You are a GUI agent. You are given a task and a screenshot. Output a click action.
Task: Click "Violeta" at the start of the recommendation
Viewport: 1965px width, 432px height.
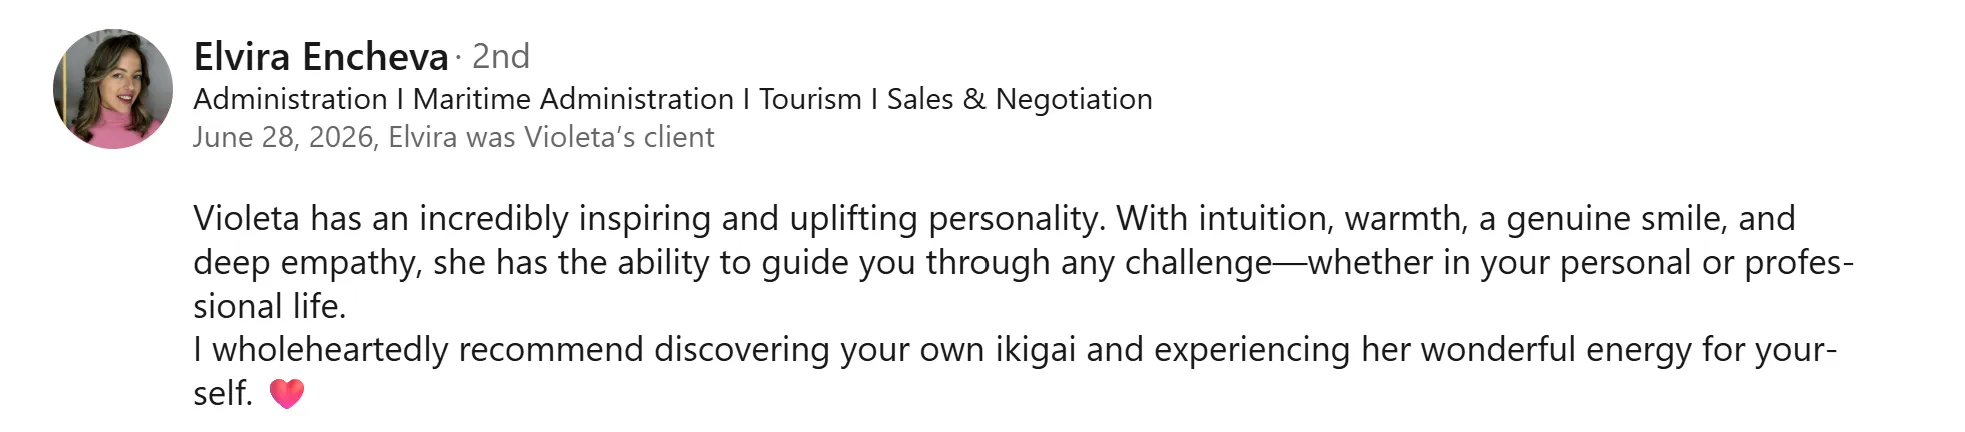click(x=246, y=218)
